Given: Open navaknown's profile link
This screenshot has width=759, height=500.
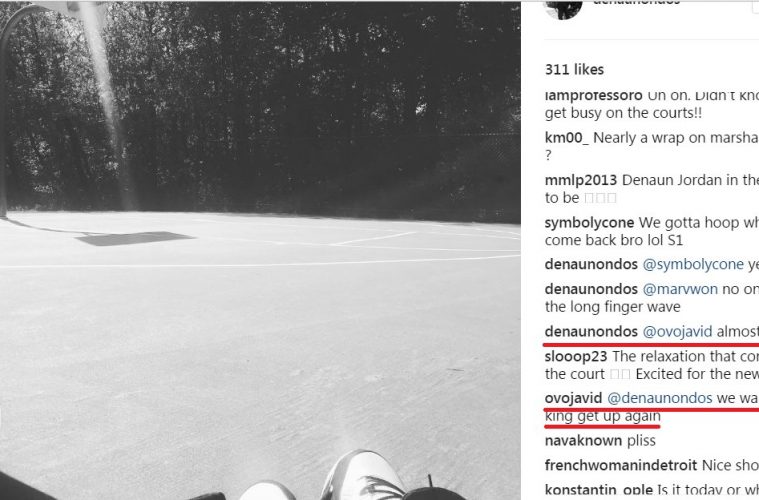Looking at the screenshot, I should [583, 440].
